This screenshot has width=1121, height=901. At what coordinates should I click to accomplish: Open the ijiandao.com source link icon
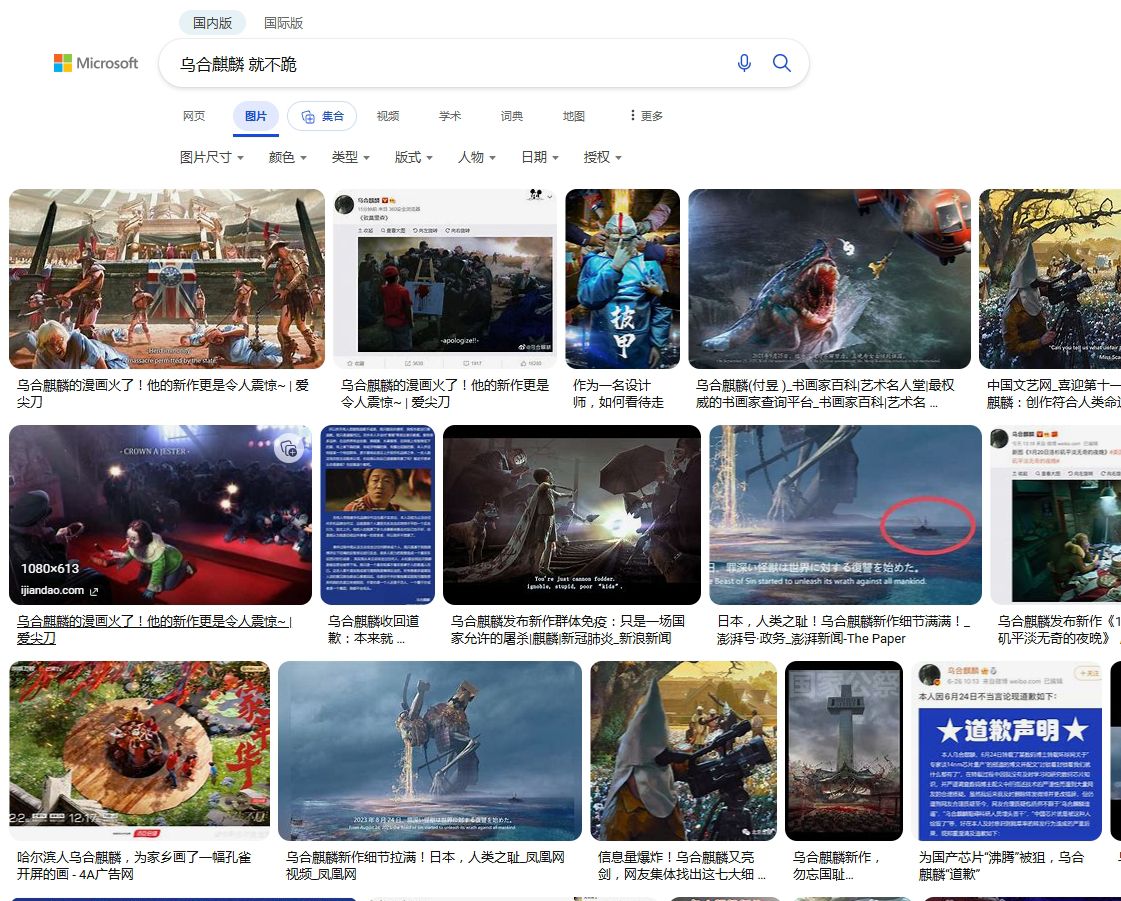point(94,591)
